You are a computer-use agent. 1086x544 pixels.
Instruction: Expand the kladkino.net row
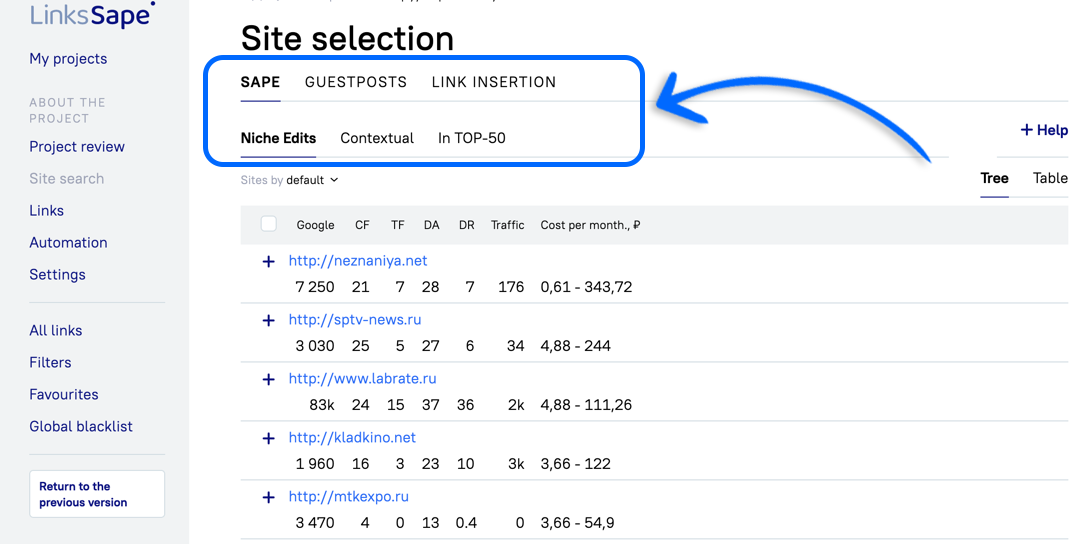269,439
